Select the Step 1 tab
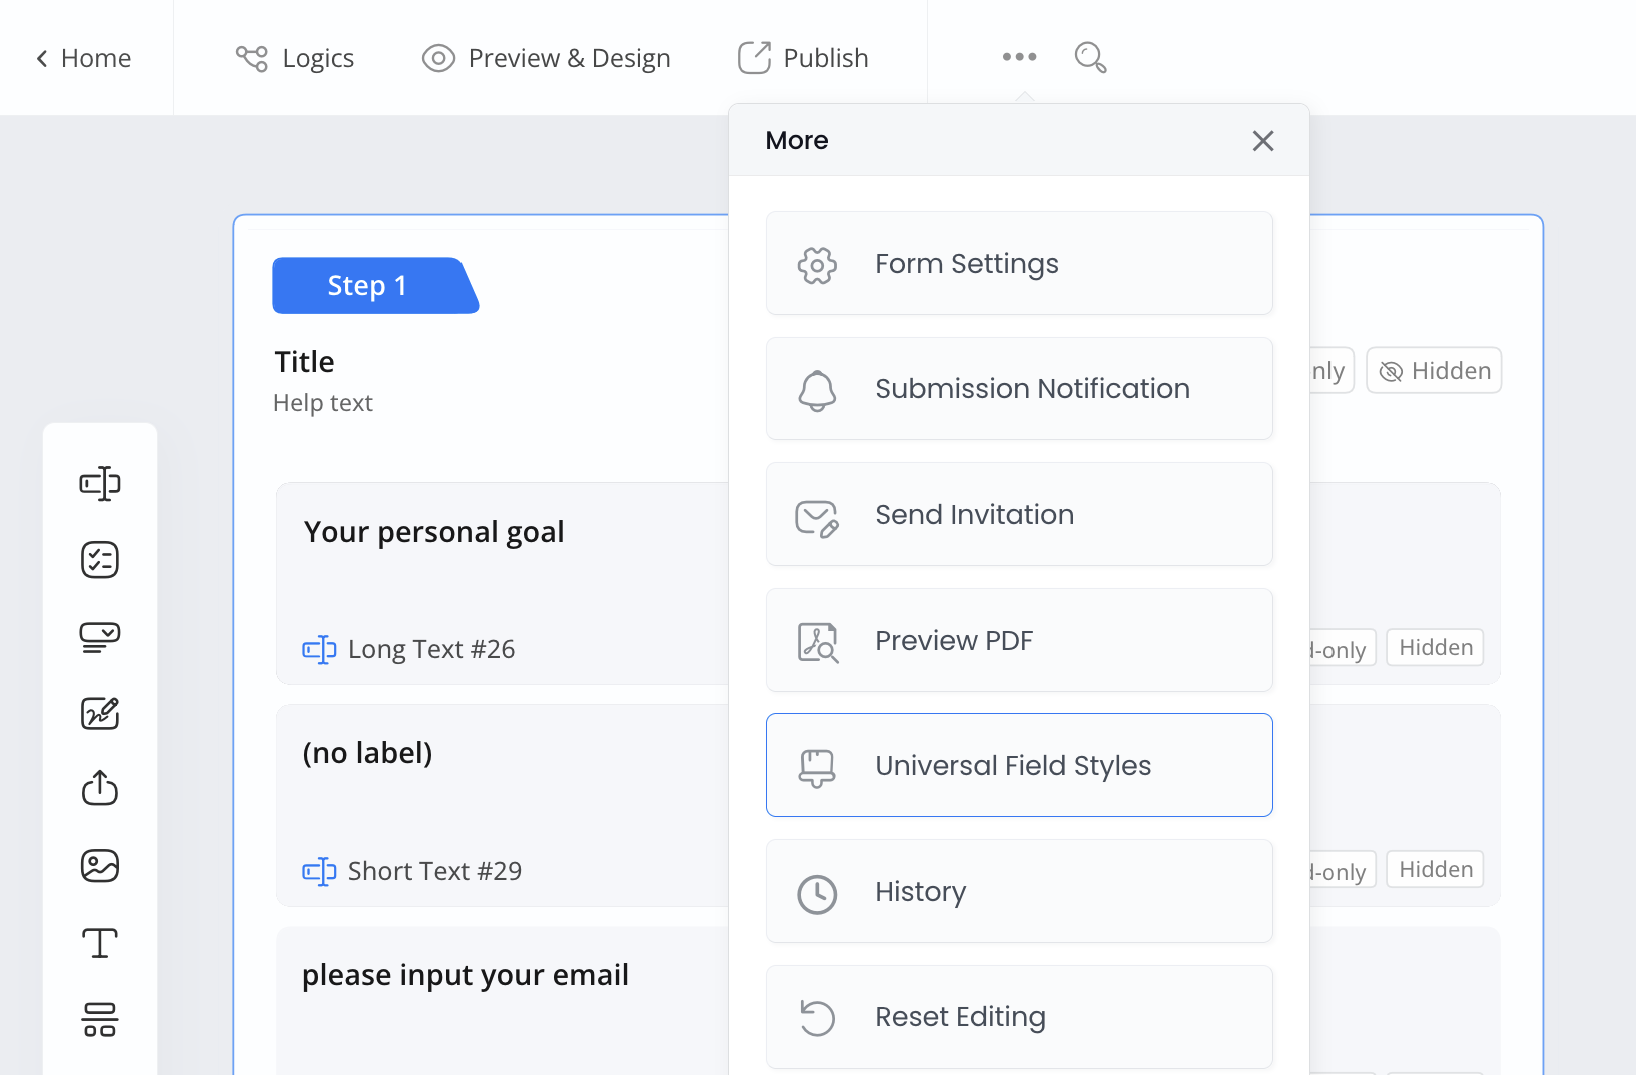Image resolution: width=1636 pixels, height=1075 pixels. click(x=368, y=286)
